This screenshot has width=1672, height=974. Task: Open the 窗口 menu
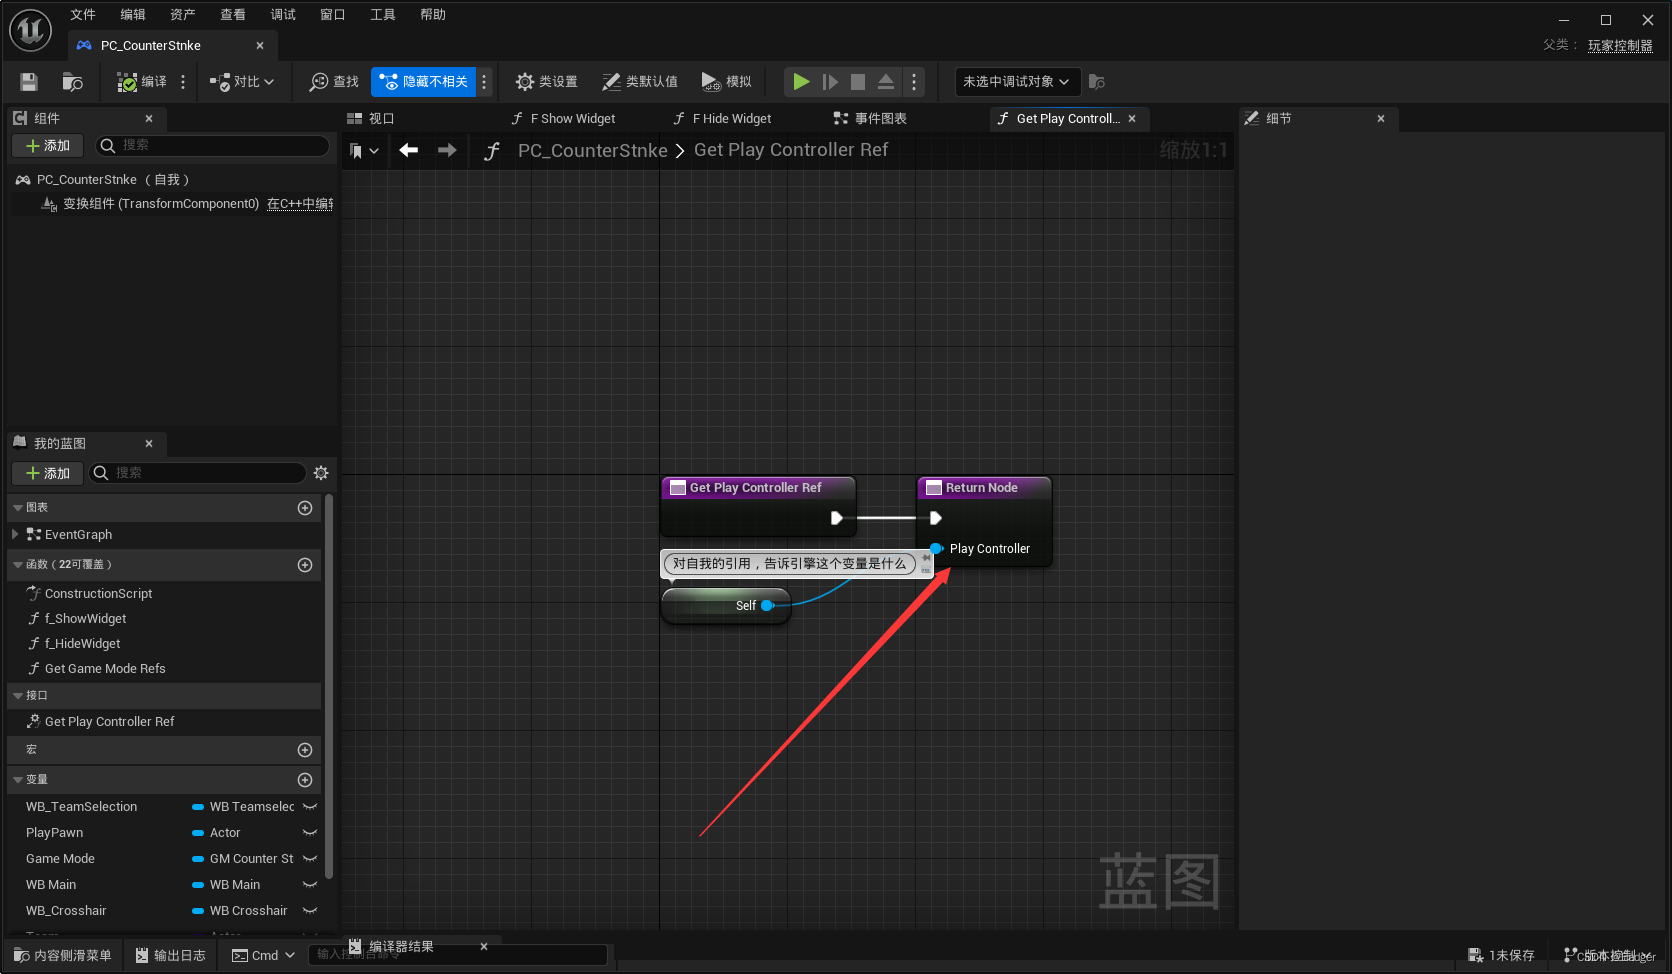332,14
